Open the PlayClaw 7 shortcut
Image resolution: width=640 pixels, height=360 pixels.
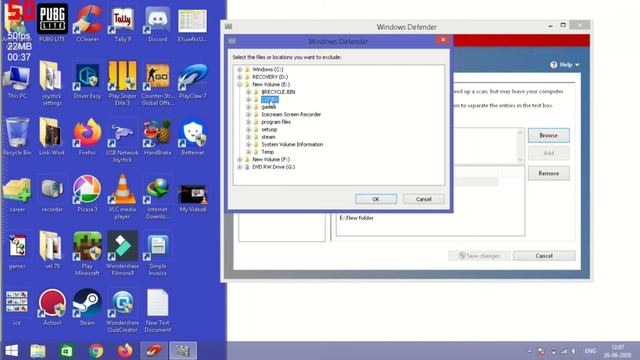click(x=193, y=80)
